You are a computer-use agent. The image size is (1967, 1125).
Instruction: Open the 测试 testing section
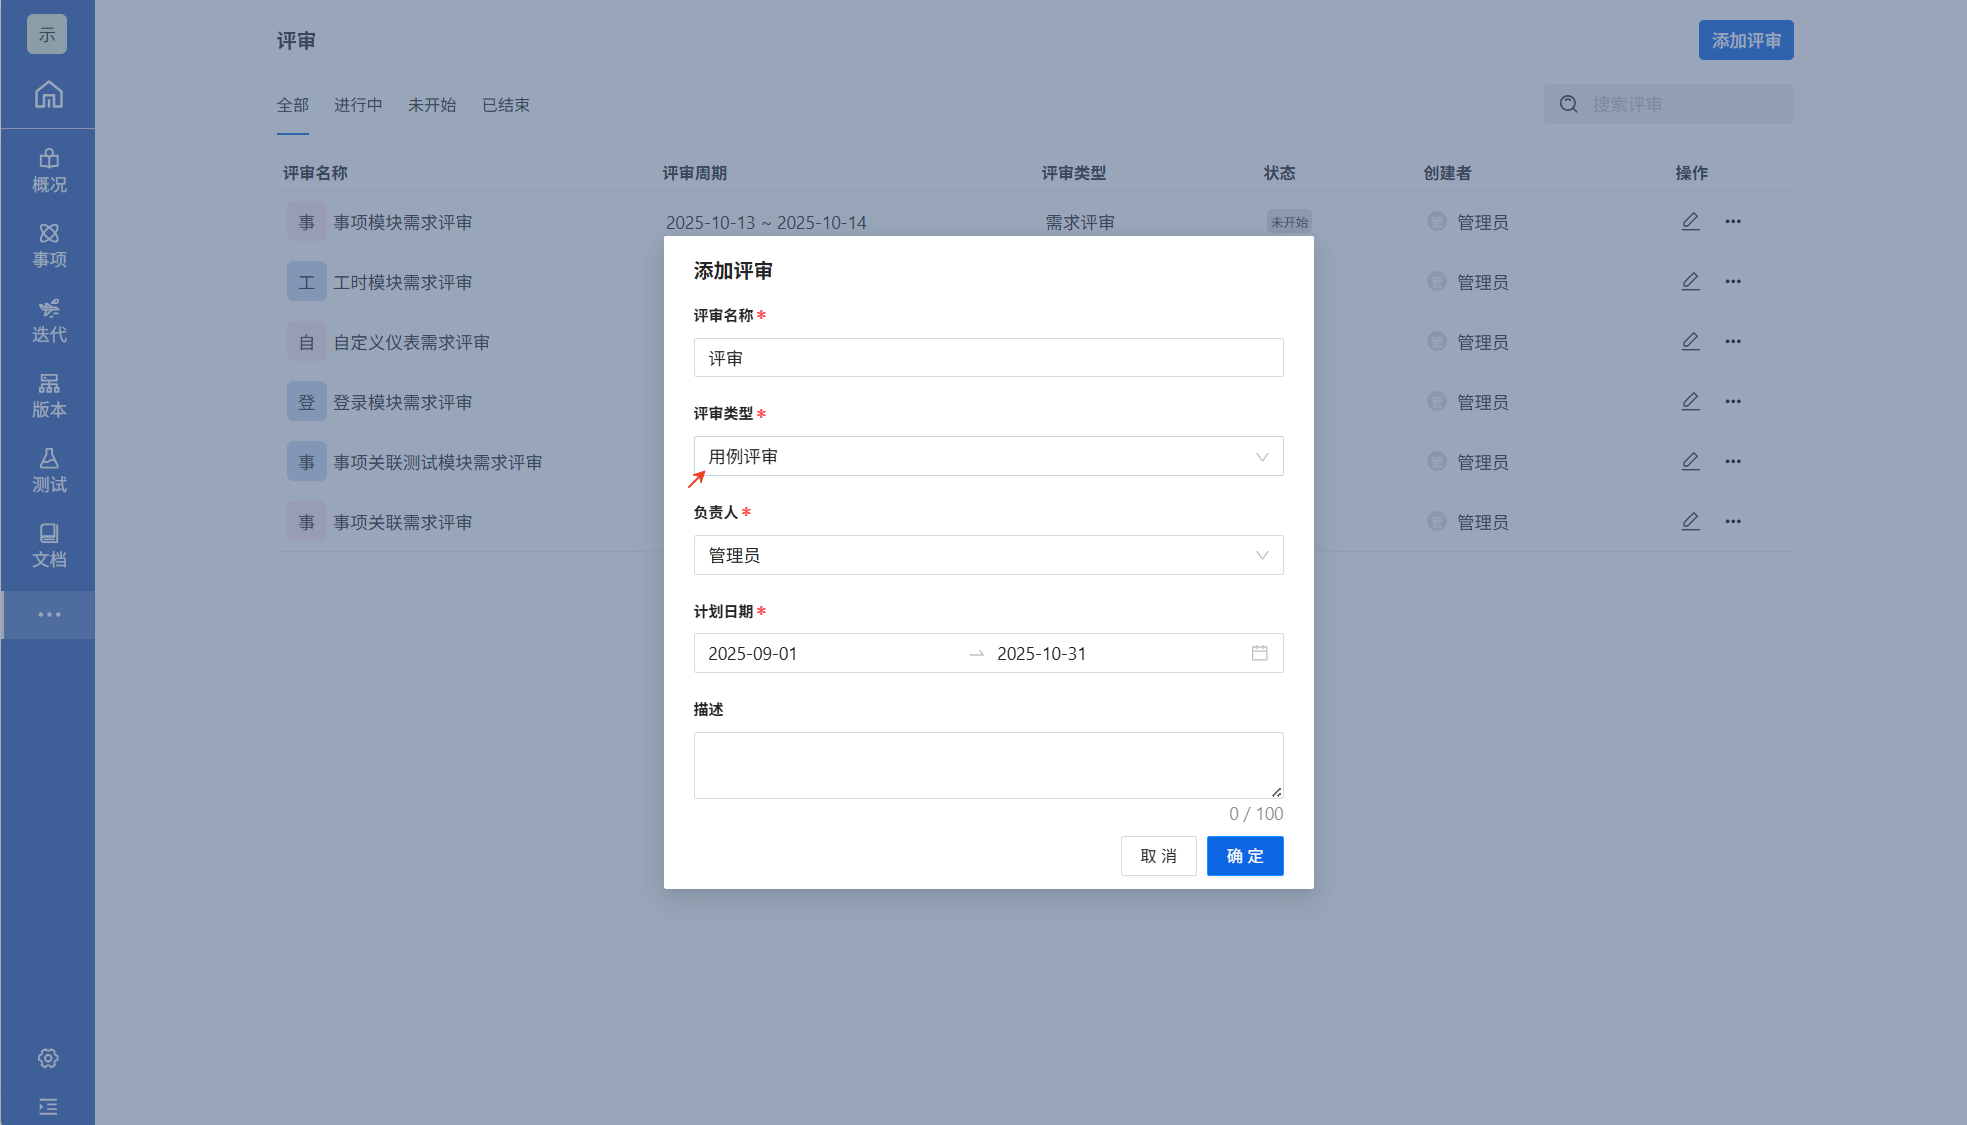[x=48, y=471]
